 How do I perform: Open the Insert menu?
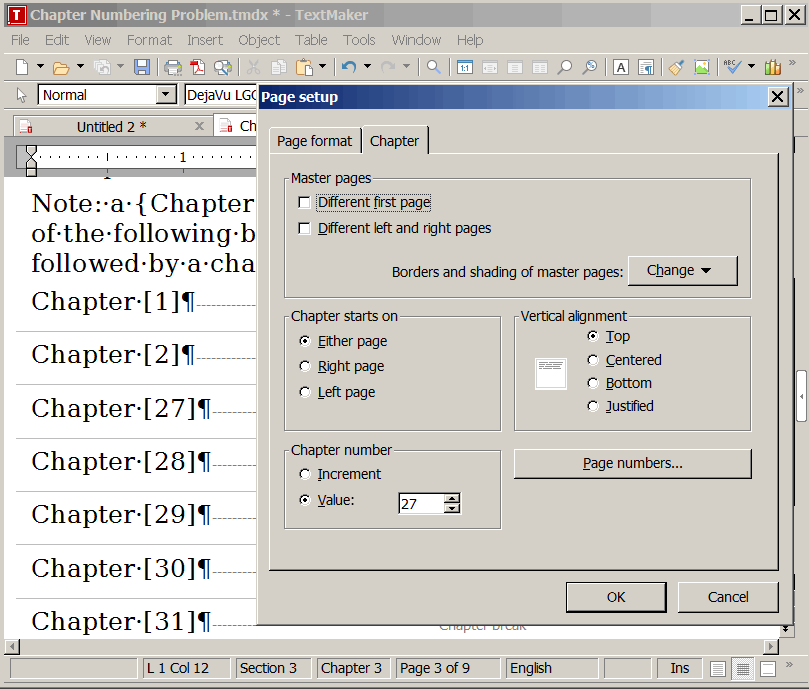[x=205, y=40]
